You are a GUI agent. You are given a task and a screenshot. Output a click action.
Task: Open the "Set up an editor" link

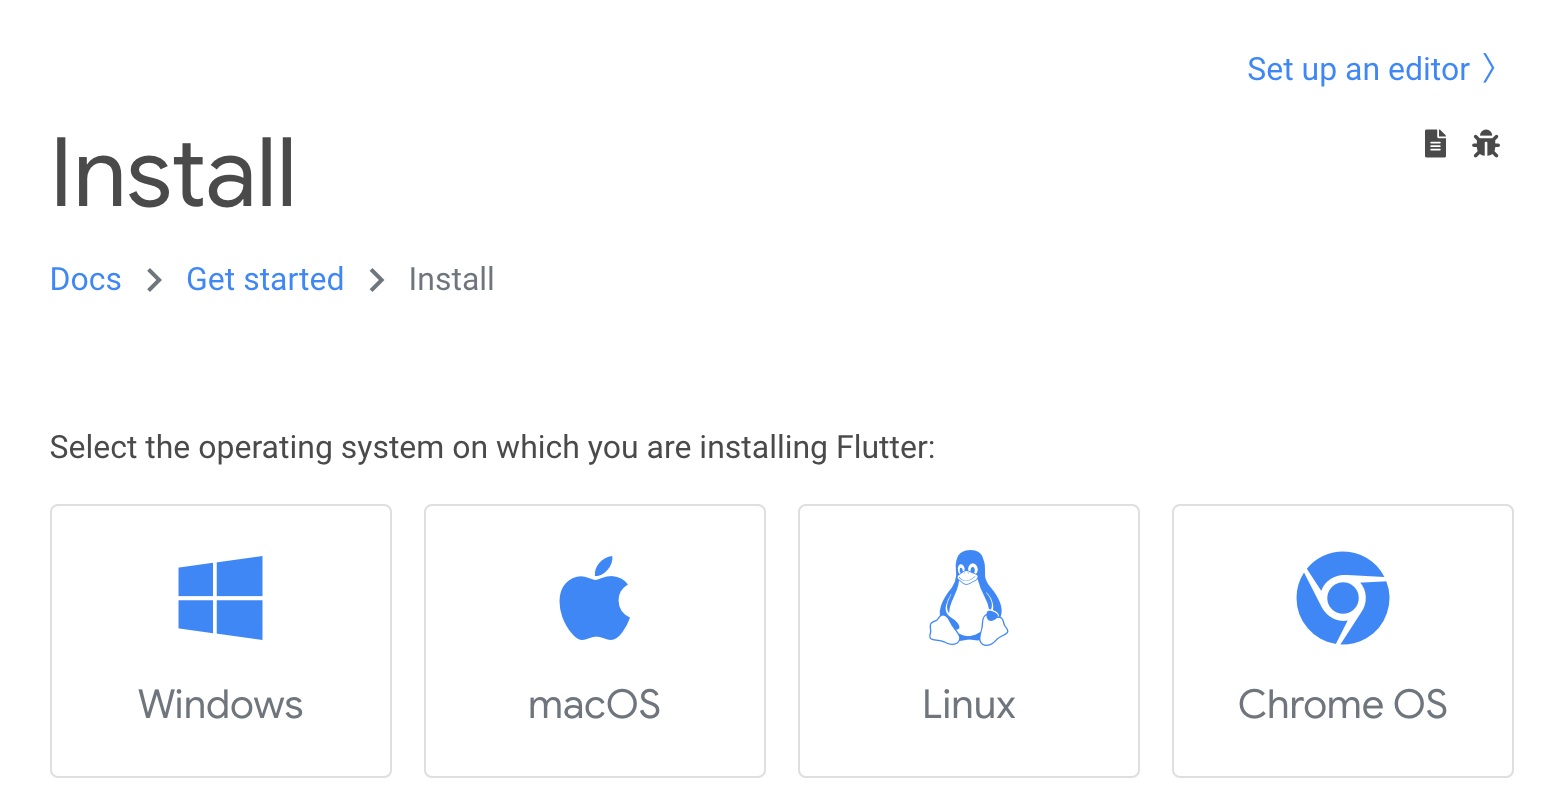pos(1358,69)
